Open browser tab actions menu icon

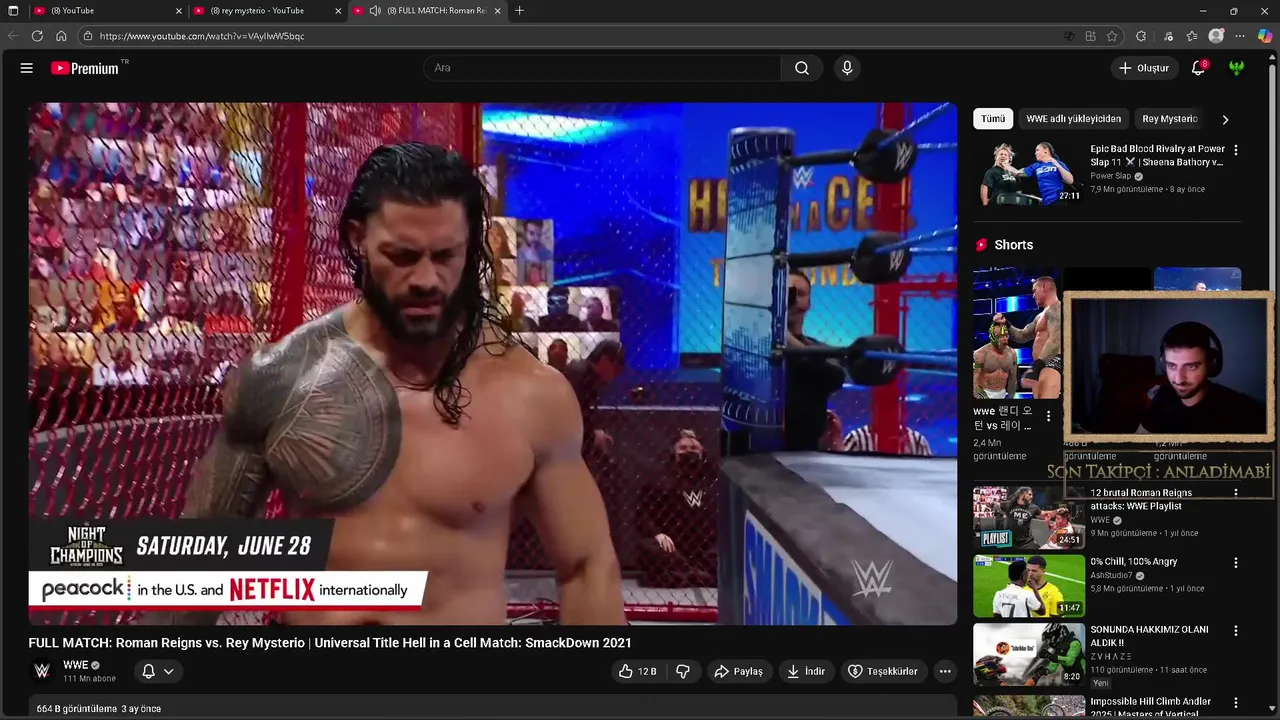(x=13, y=11)
